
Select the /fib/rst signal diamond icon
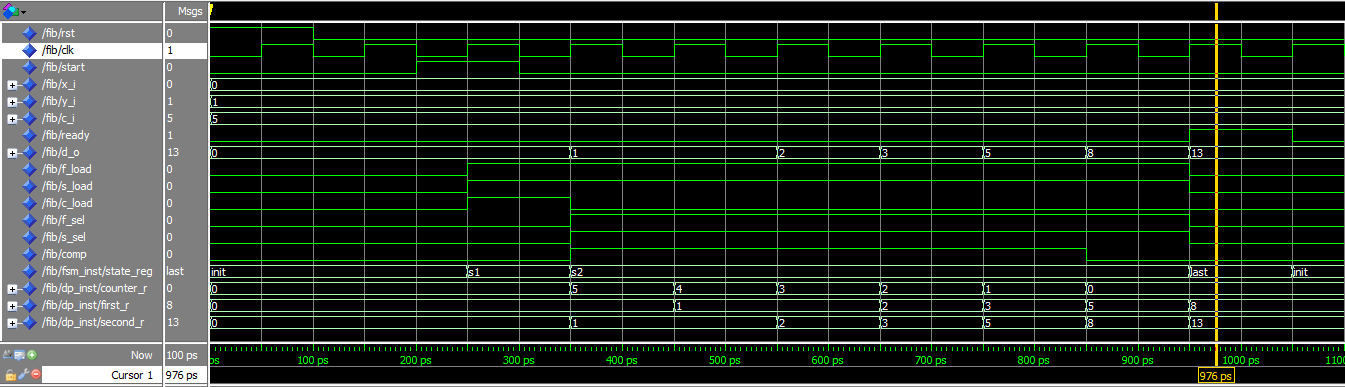[29, 33]
